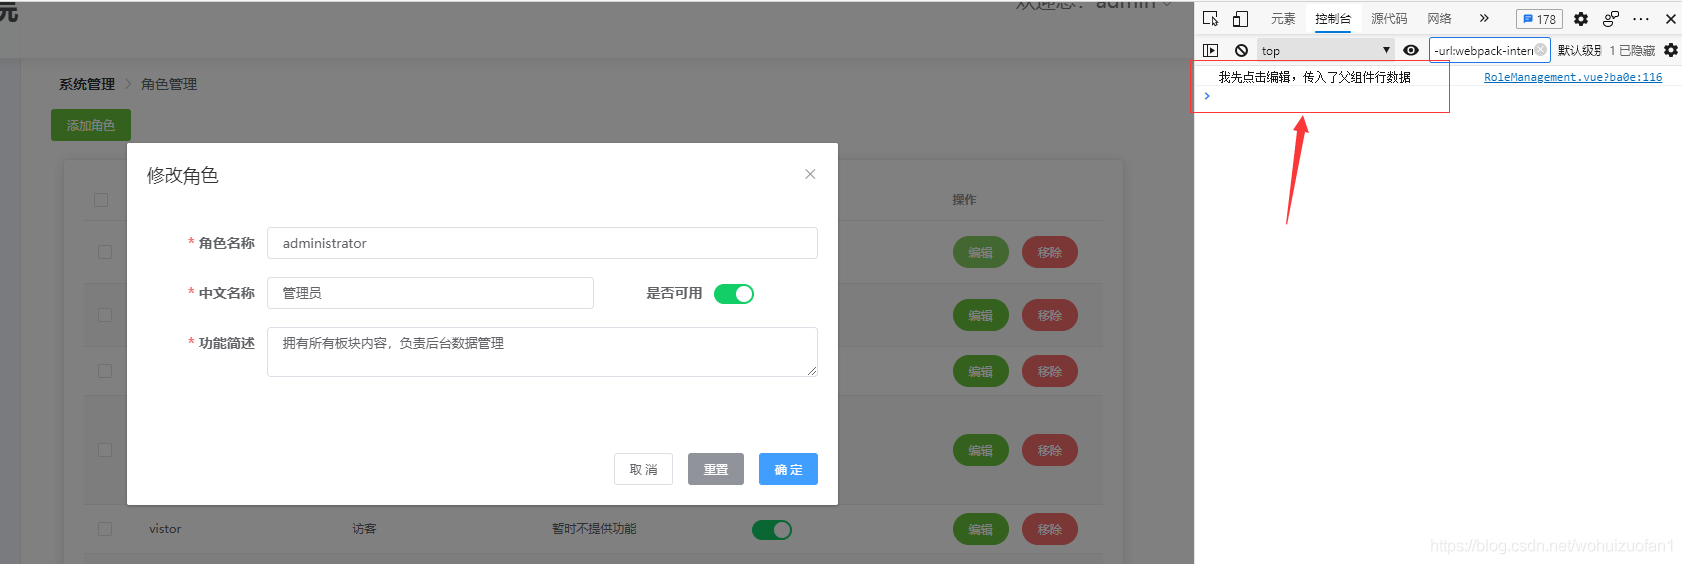Click the 角色名称 input field

(542, 243)
